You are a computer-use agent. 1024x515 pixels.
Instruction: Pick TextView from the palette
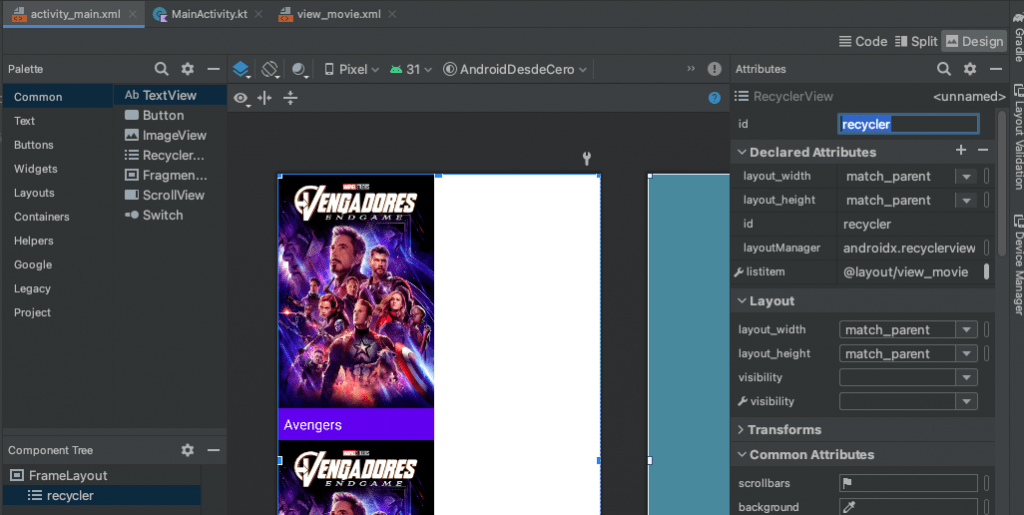170,95
